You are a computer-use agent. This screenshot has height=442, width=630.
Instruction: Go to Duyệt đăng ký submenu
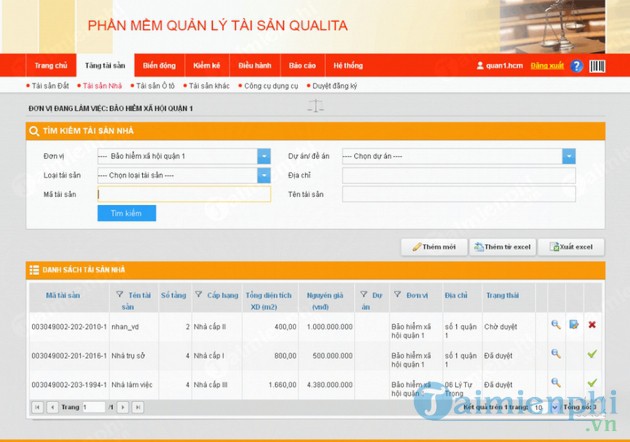coord(334,86)
